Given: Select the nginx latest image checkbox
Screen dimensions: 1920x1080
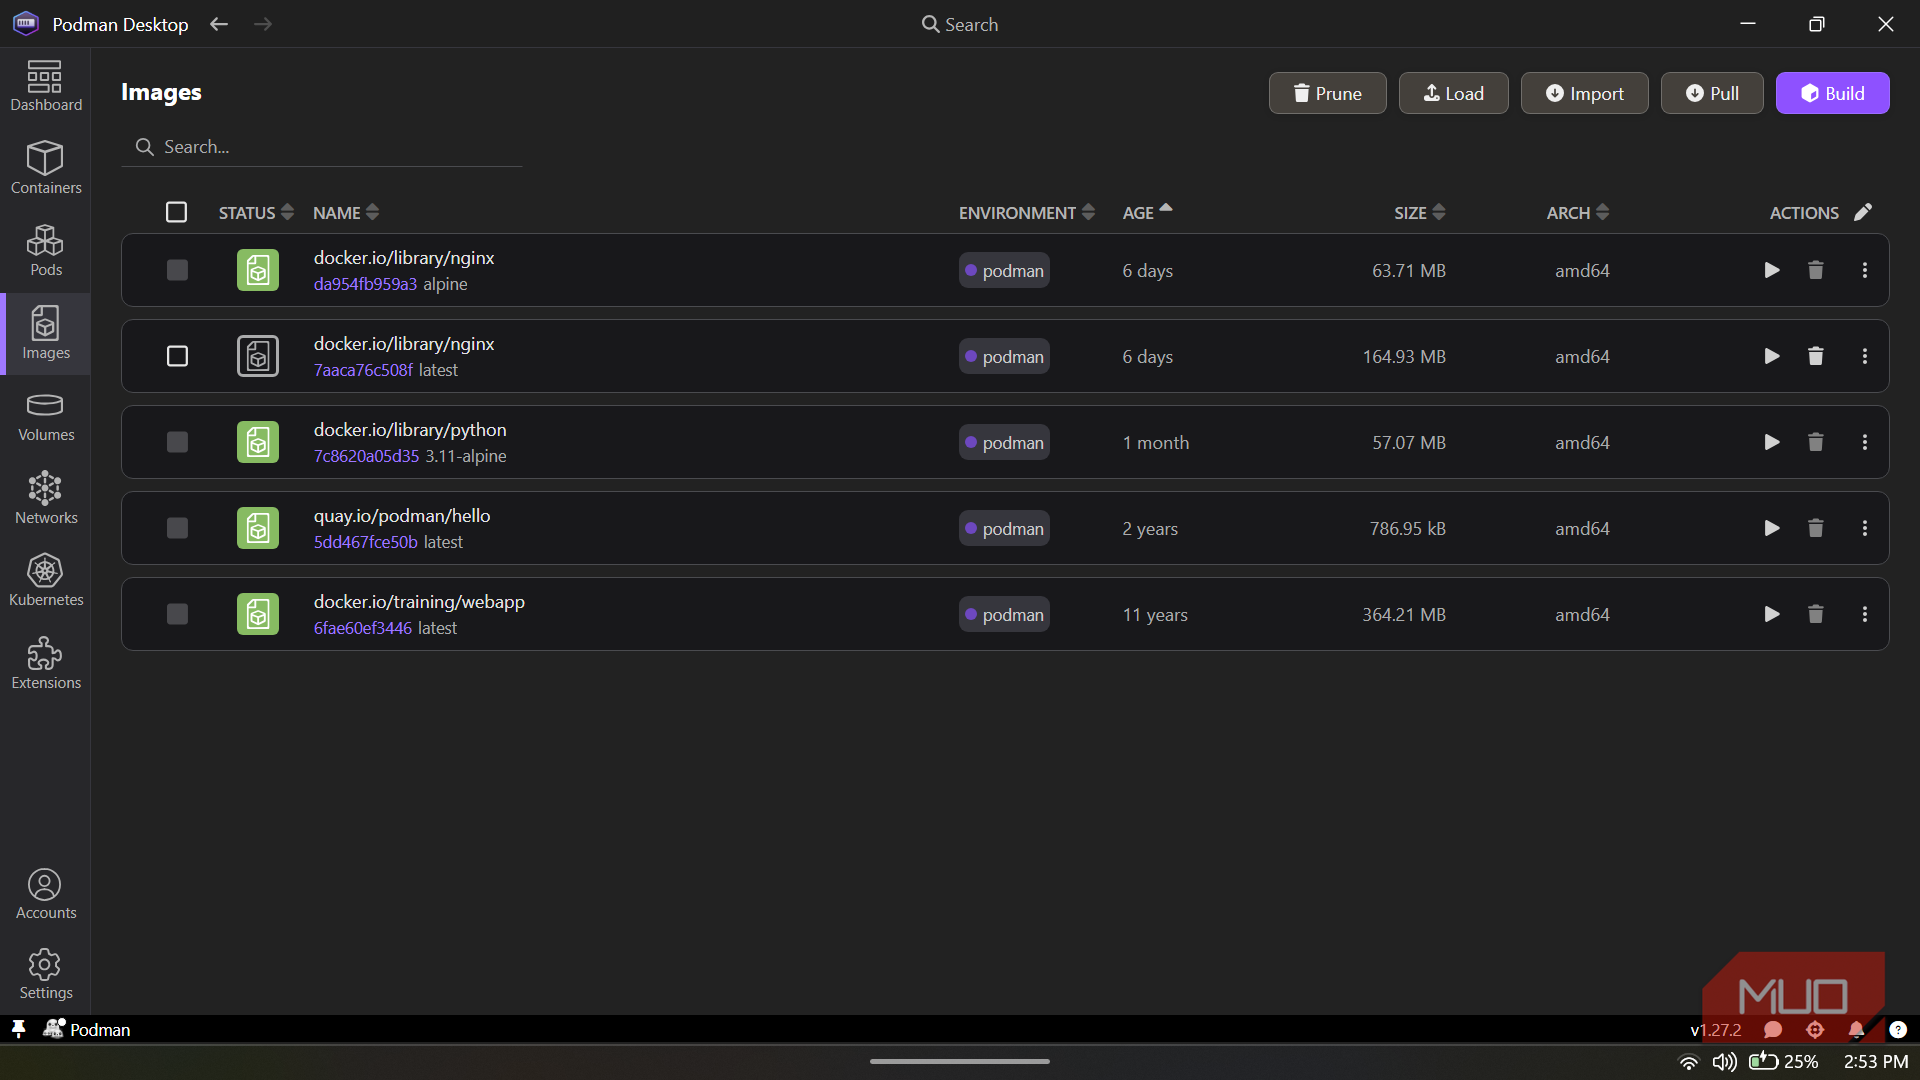Looking at the screenshot, I should 177,356.
